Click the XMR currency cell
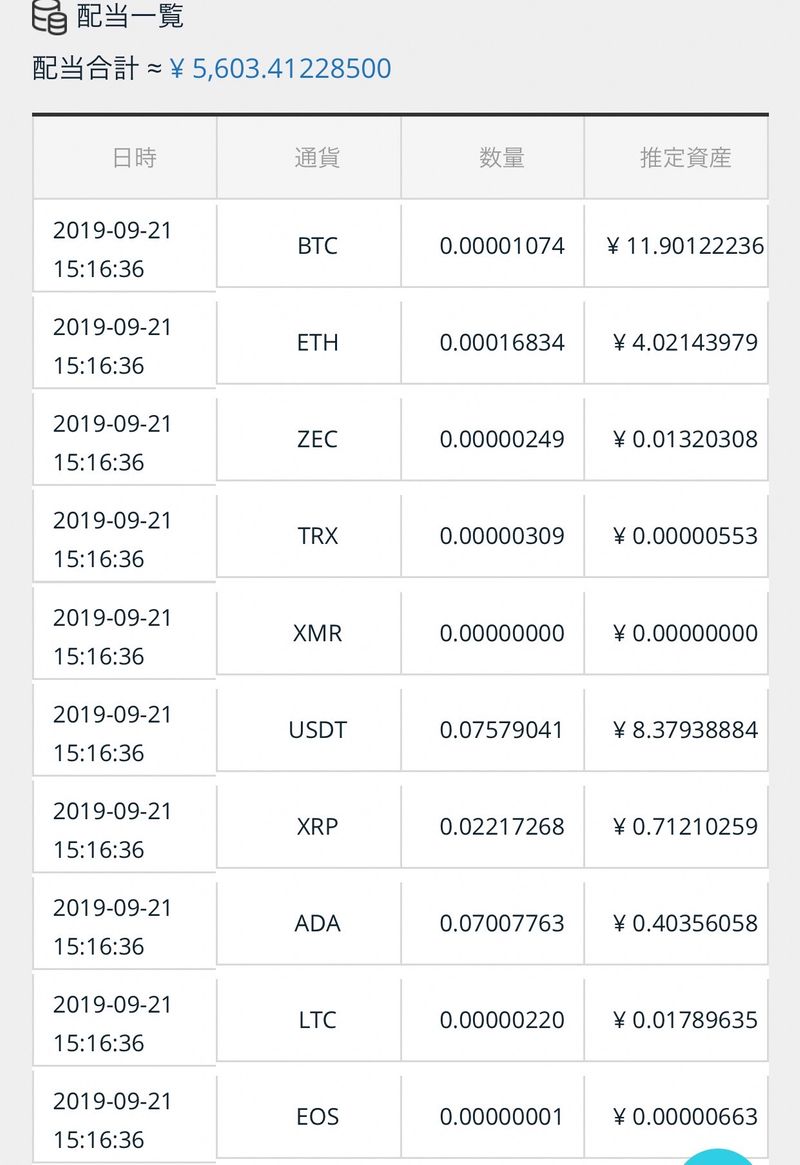This screenshot has width=800, height=1165. (317, 633)
